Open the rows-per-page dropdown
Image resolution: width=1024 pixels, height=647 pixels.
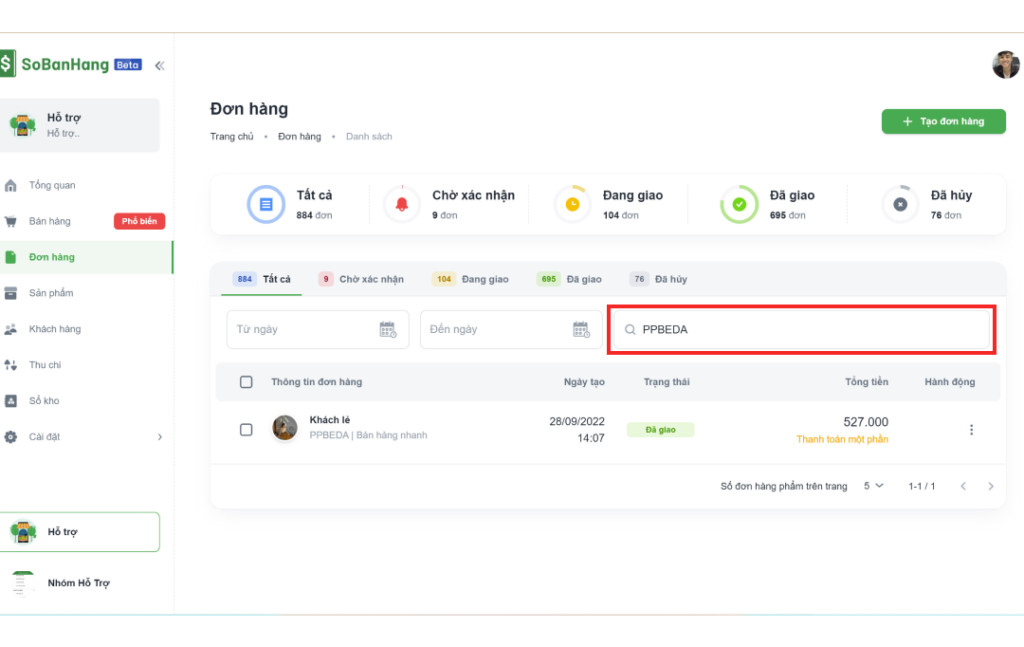point(873,486)
